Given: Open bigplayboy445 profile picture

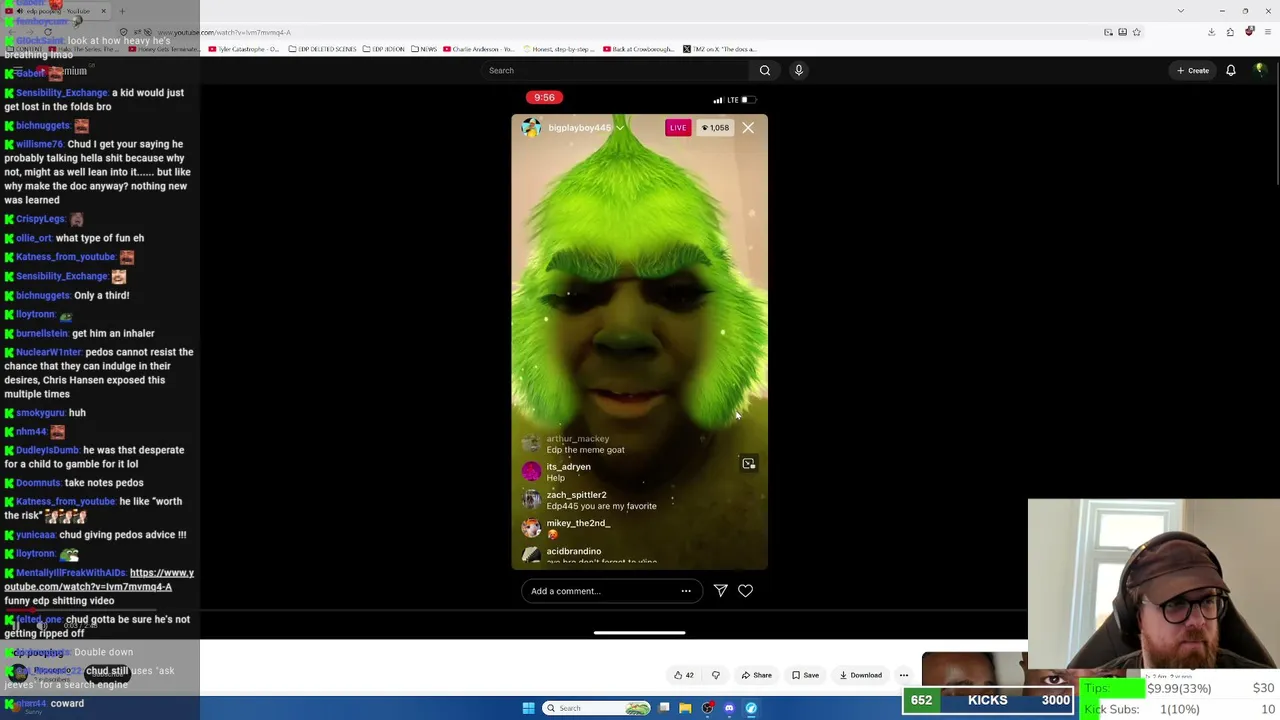Looking at the screenshot, I should tap(531, 128).
